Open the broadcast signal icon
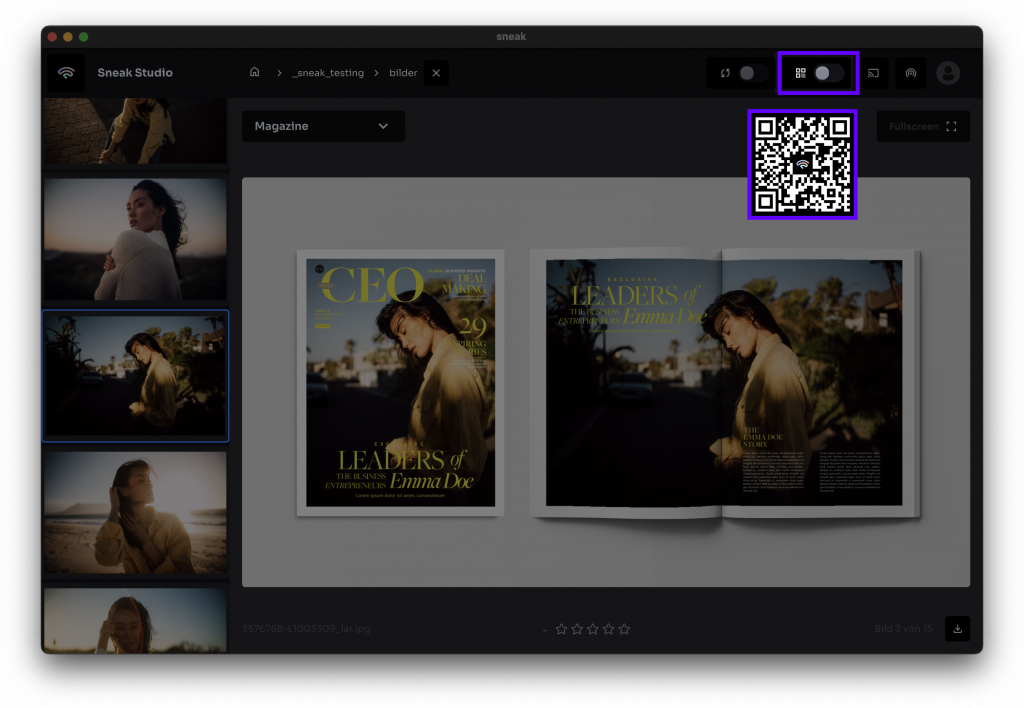The image size is (1024, 708). (910, 73)
